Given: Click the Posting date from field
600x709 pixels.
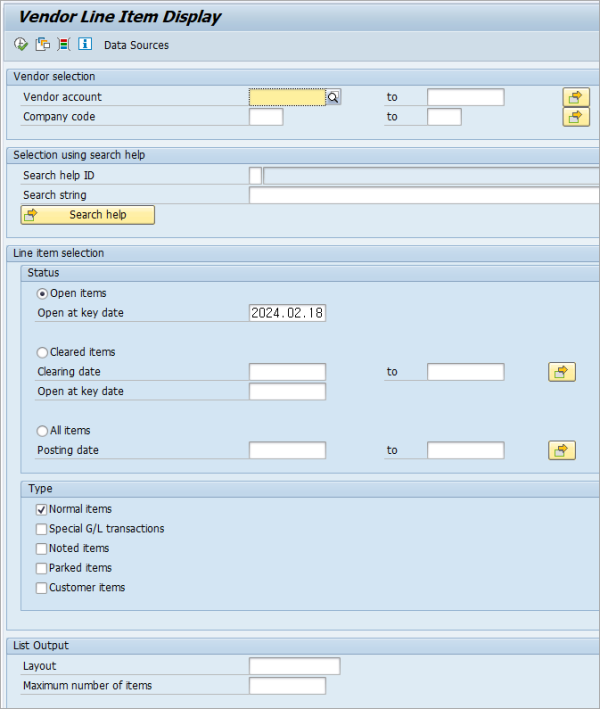Looking at the screenshot, I should click(287, 450).
